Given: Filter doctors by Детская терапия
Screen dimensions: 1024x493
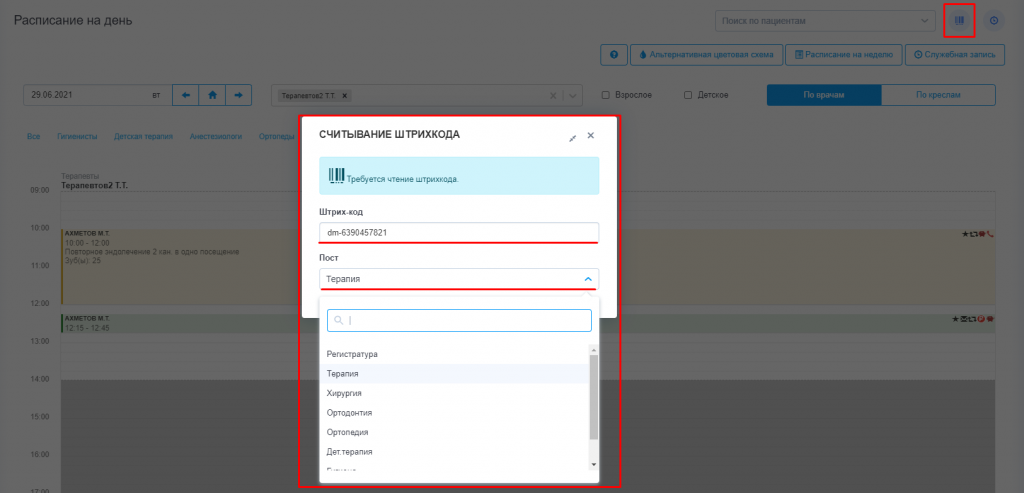Looking at the screenshot, I should (x=143, y=137).
